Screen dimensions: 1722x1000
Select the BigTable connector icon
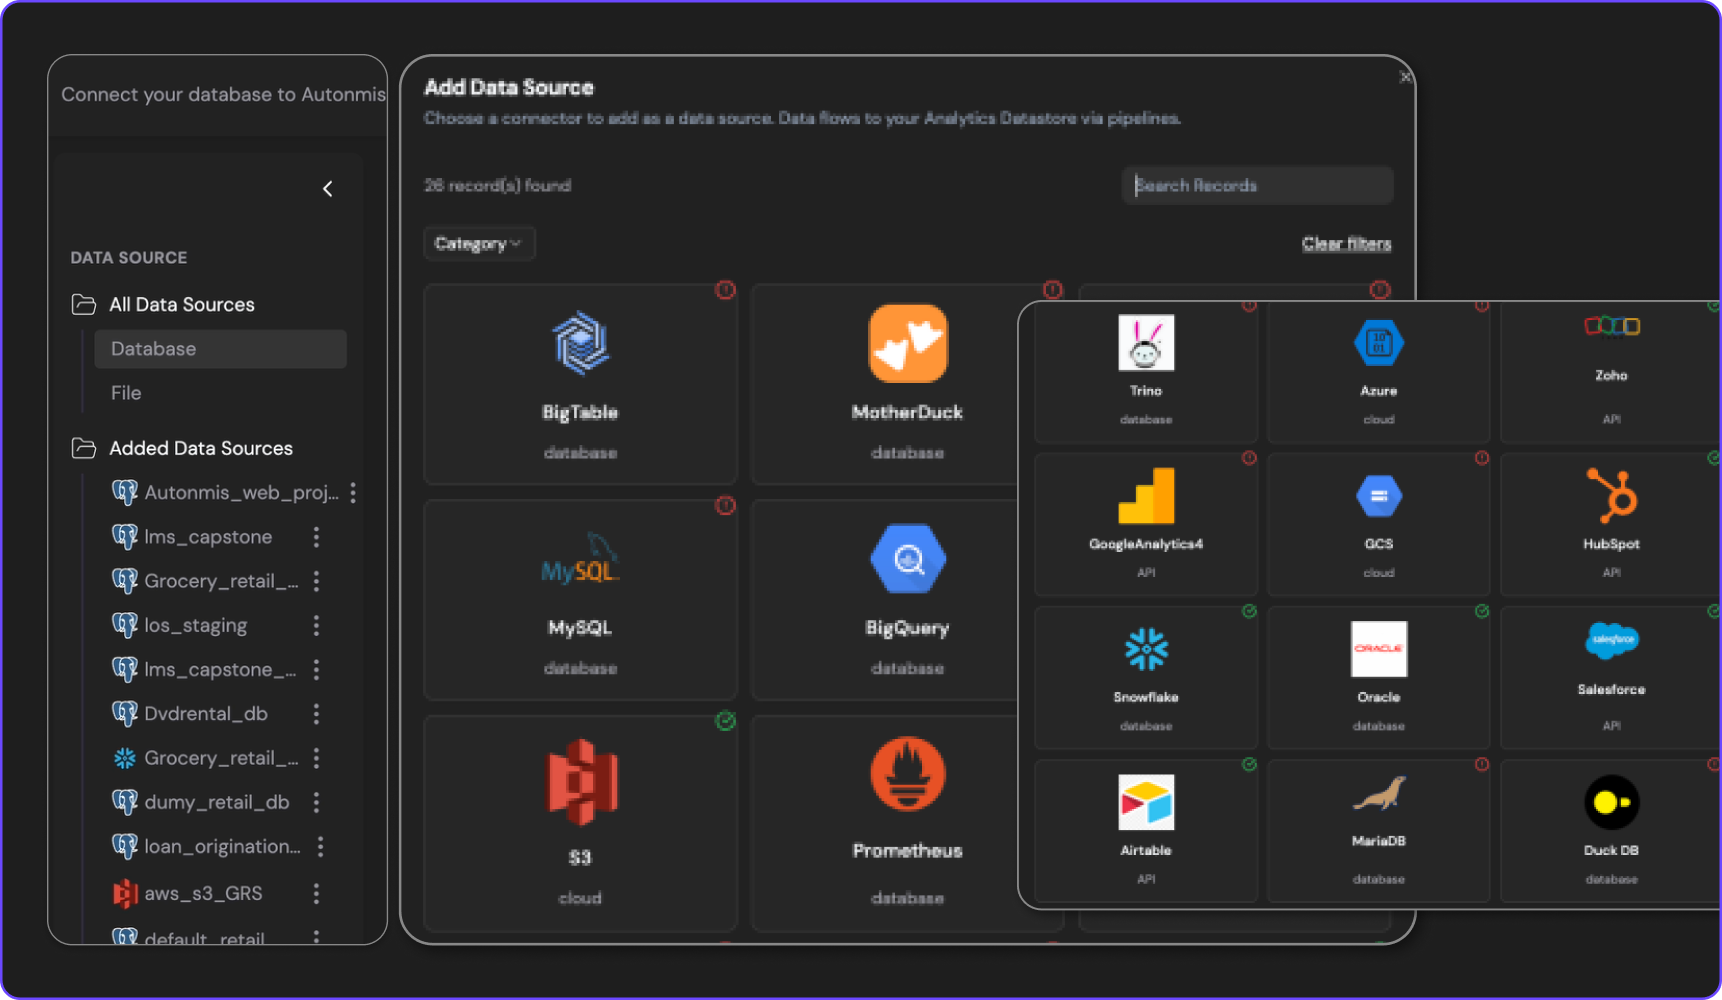pos(580,344)
